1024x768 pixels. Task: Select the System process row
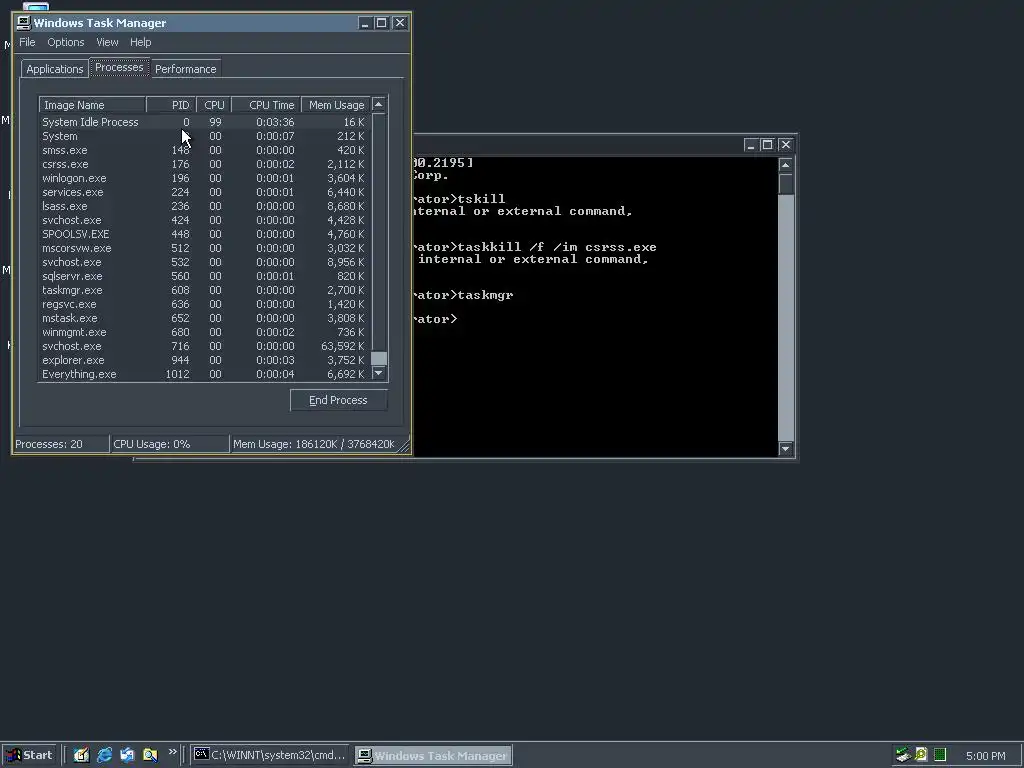[x=204, y=136]
